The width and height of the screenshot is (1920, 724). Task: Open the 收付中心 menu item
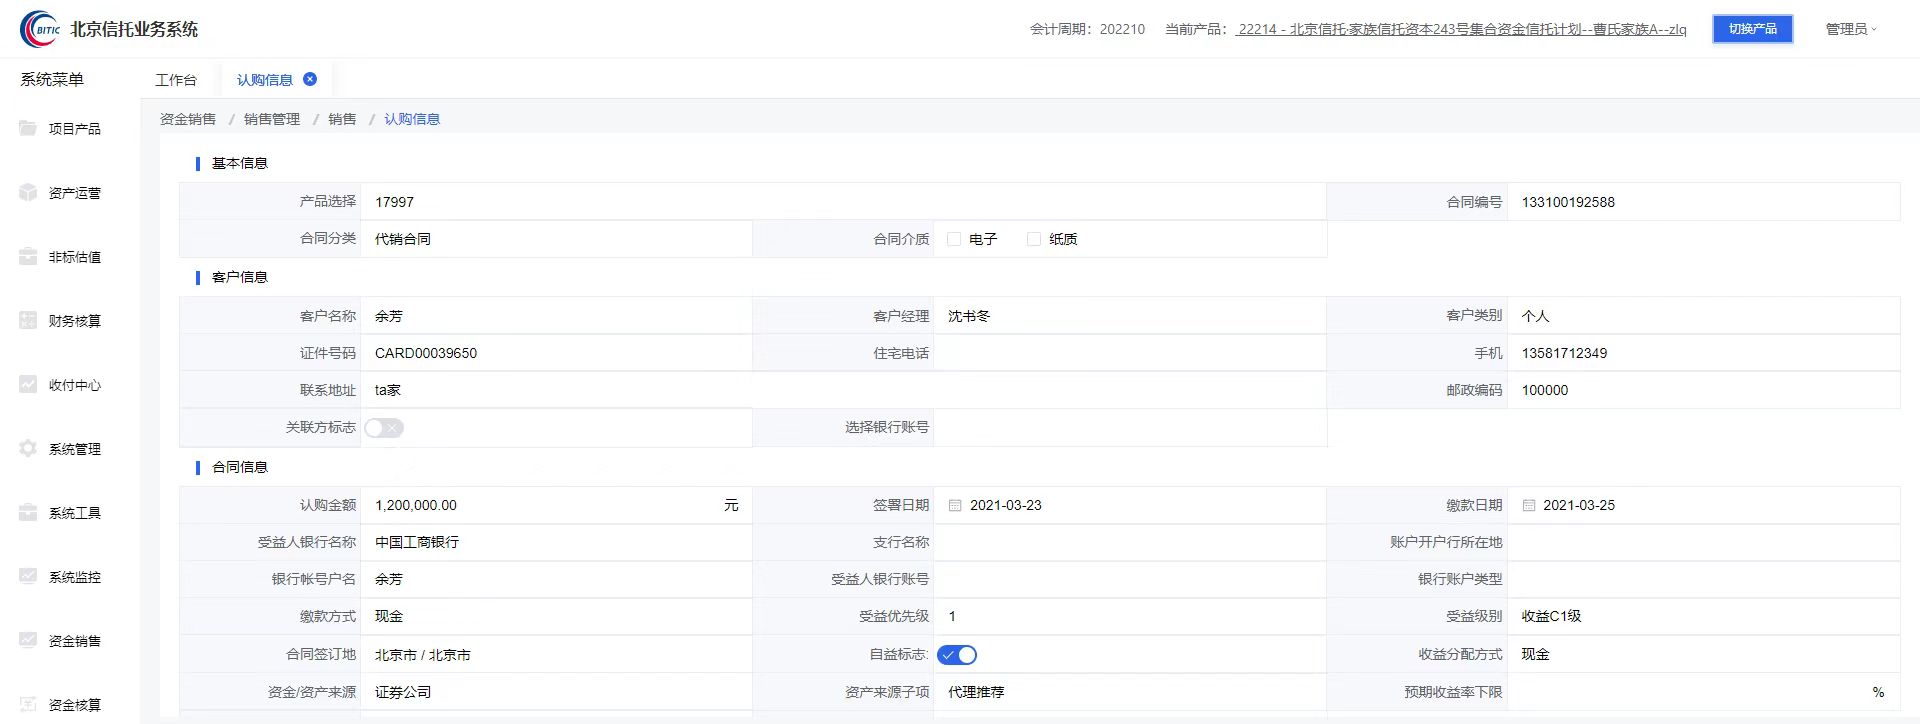coord(75,384)
